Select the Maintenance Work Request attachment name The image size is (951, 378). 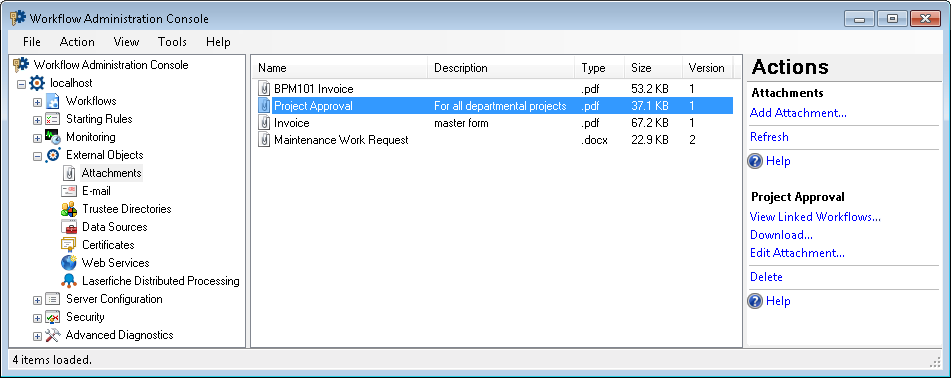(x=341, y=140)
